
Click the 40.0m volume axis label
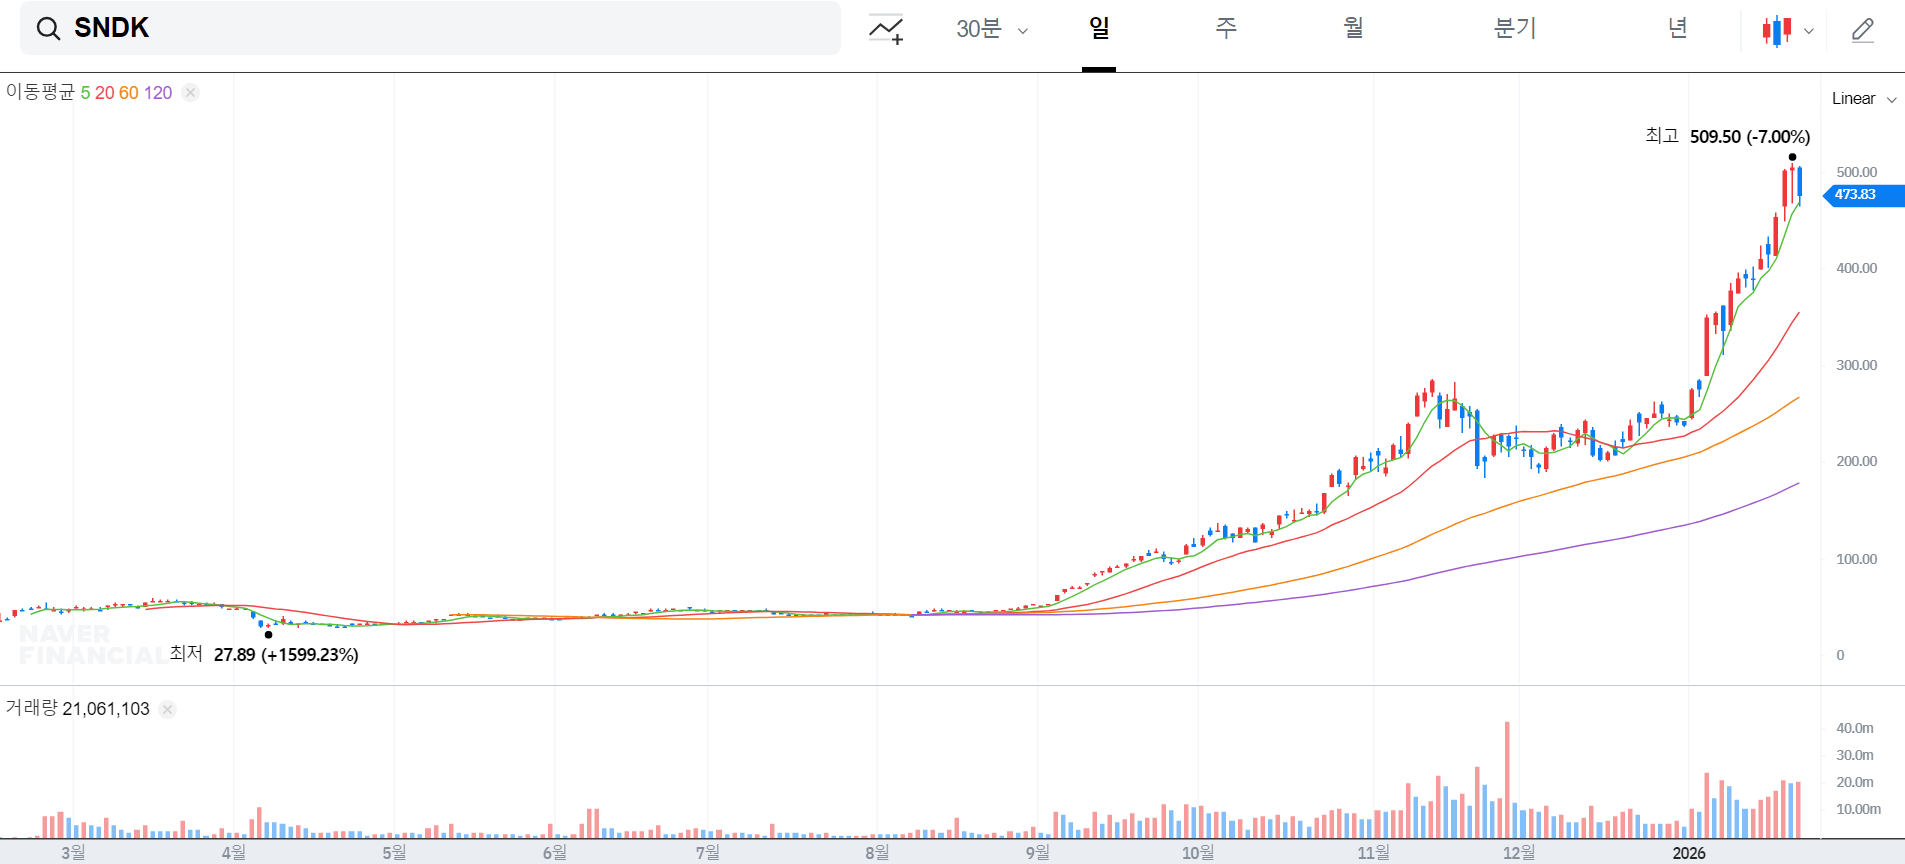coord(1855,728)
